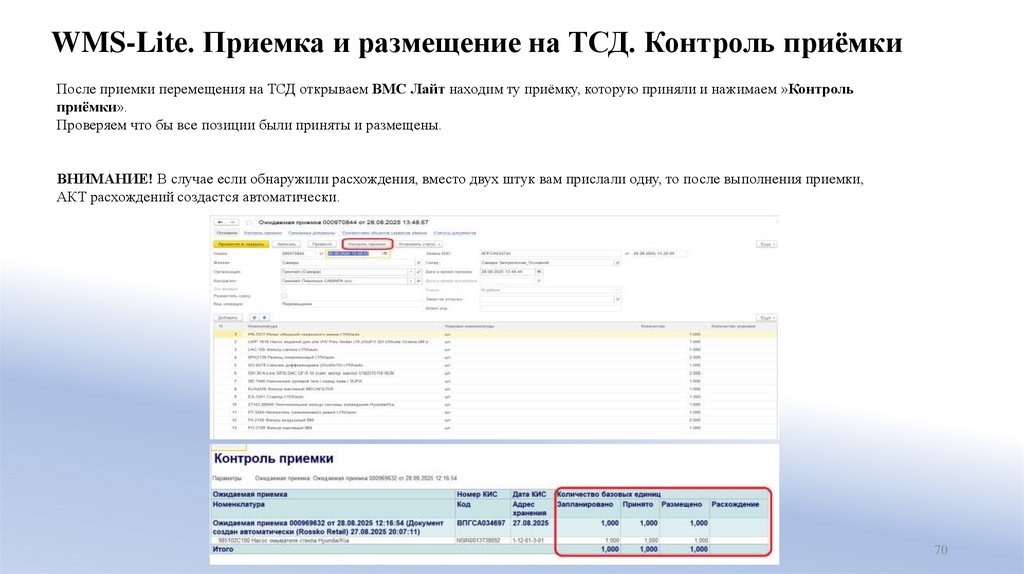Viewport: 1024px width, 574px height.
Task: Open the top Еще menu
Action: pyautogui.click(x=766, y=244)
